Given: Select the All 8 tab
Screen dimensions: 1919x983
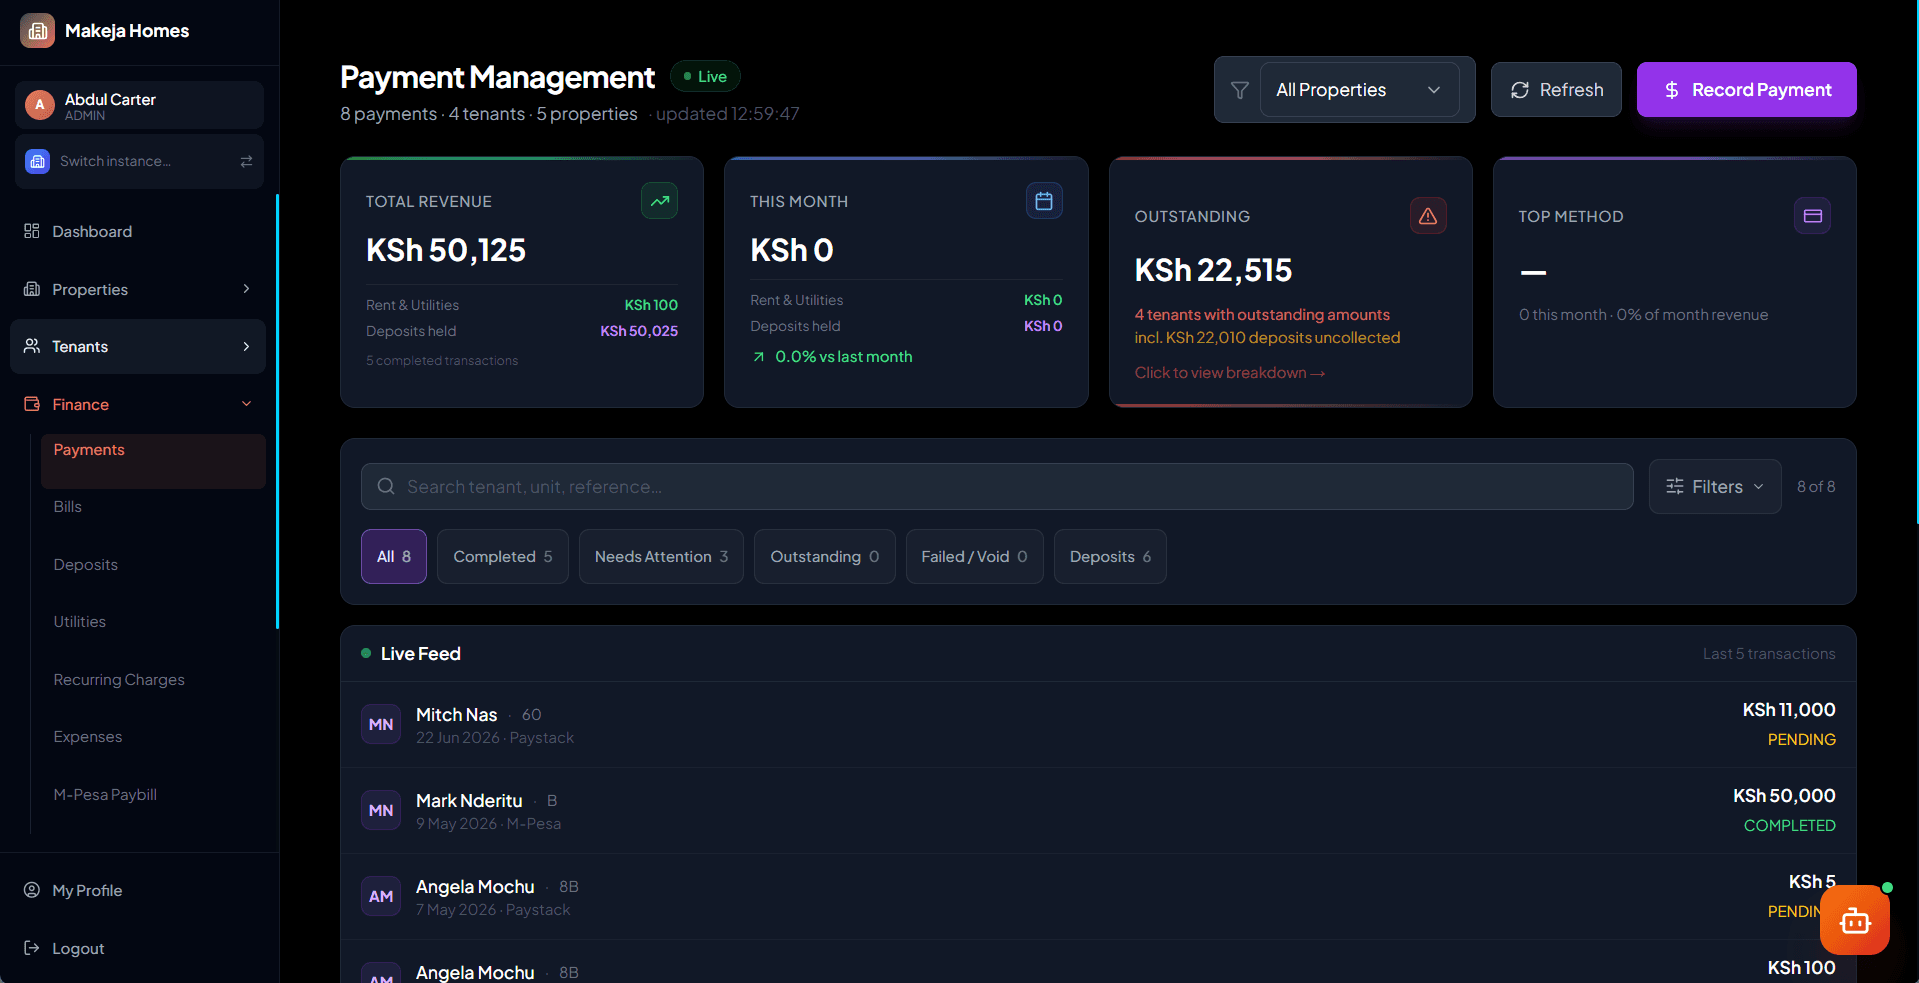Looking at the screenshot, I should click(x=394, y=557).
